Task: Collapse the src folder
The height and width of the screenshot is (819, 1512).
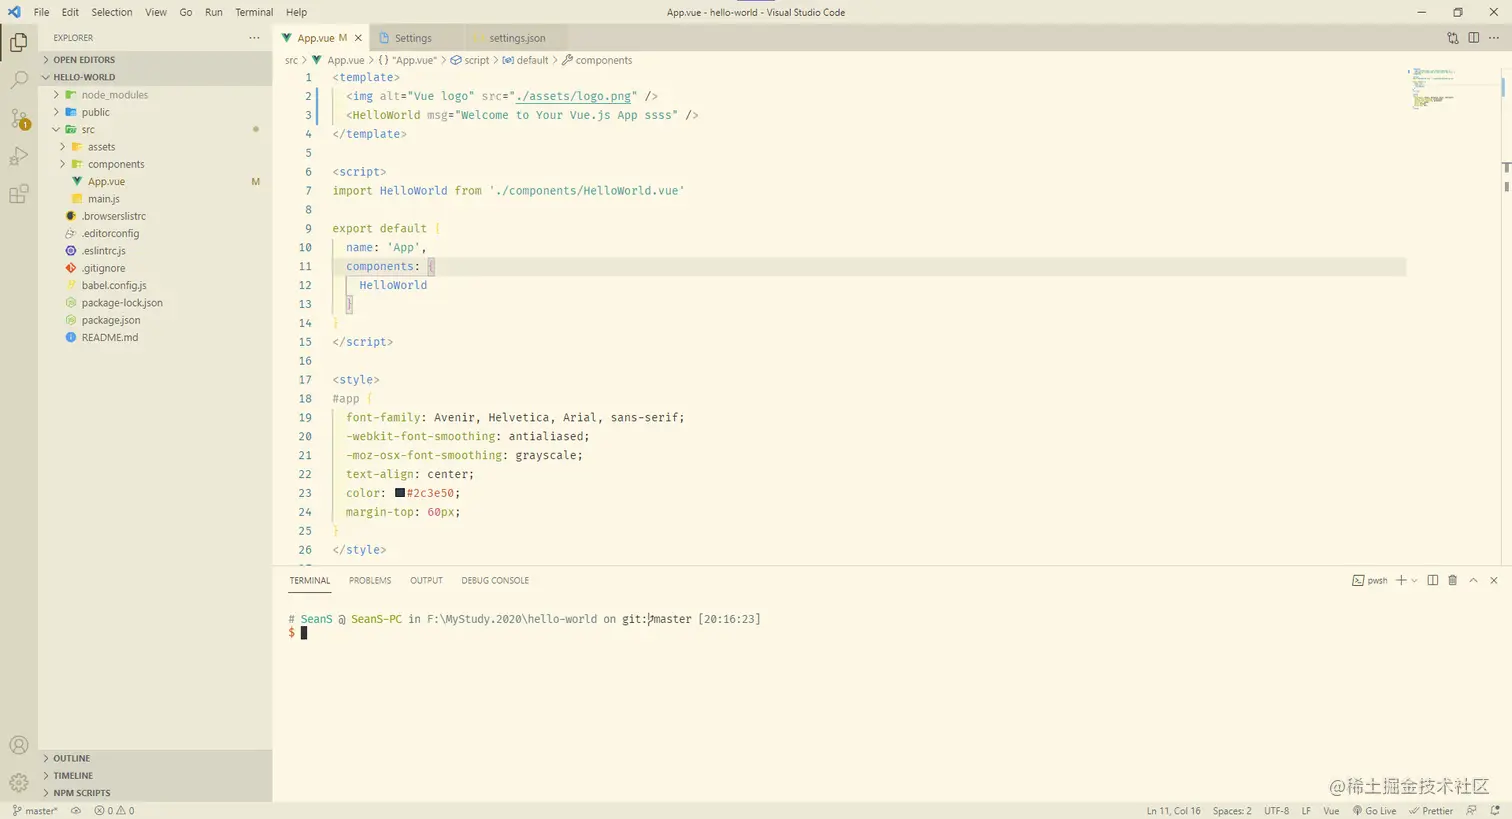Action: click(x=155, y=130)
